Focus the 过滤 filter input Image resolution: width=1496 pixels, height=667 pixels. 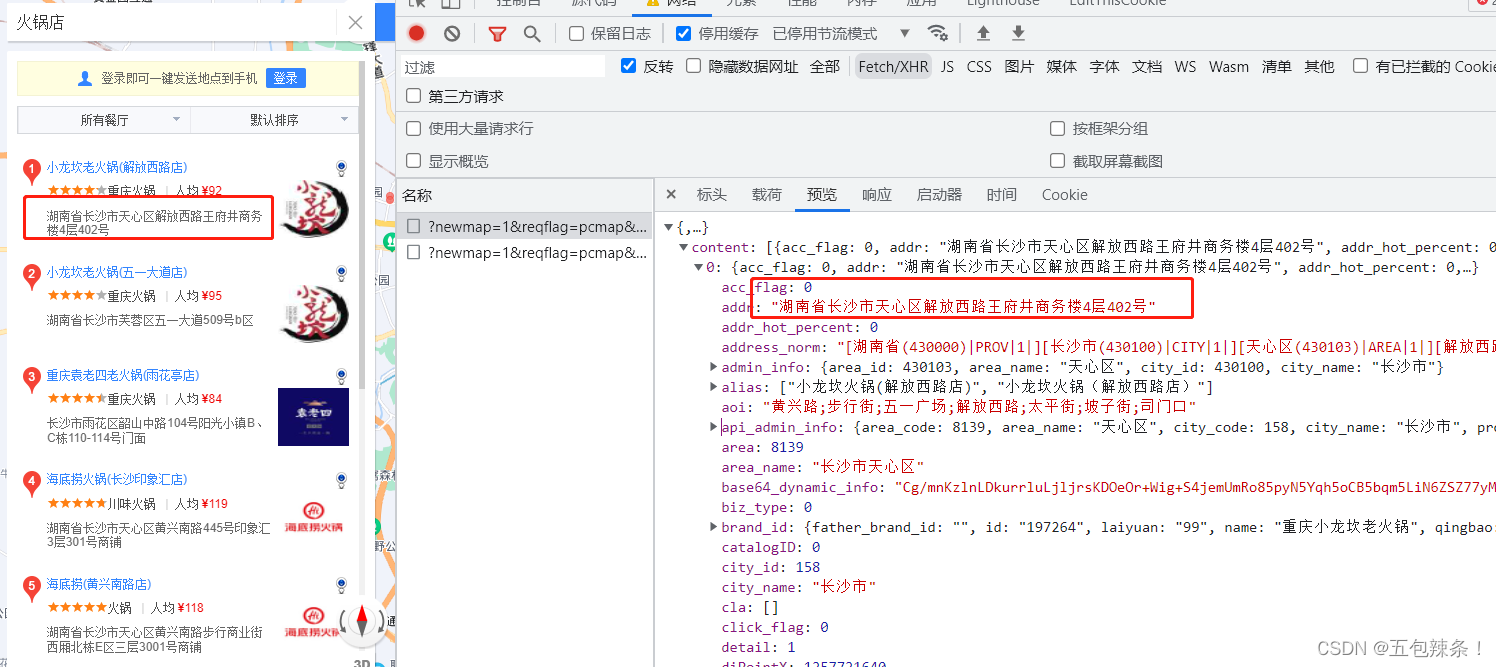point(503,67)
